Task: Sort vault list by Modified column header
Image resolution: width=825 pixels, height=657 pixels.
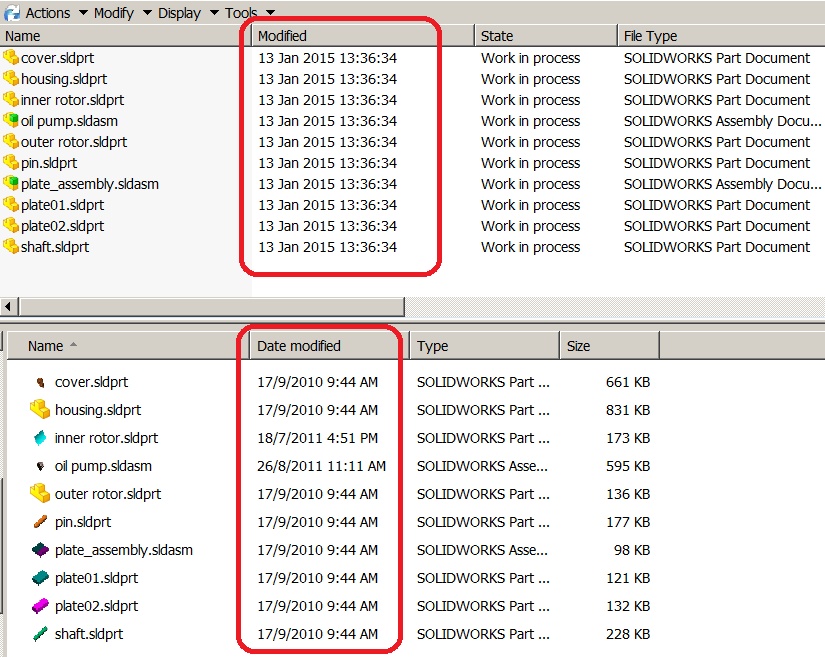Action: tap(363, 36)
